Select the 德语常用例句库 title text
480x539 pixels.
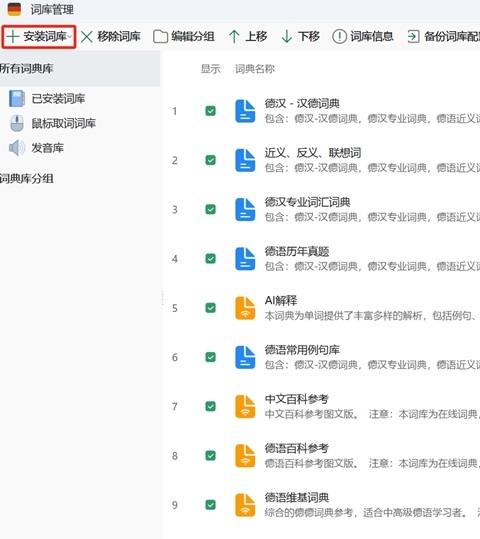click(302, 349)
